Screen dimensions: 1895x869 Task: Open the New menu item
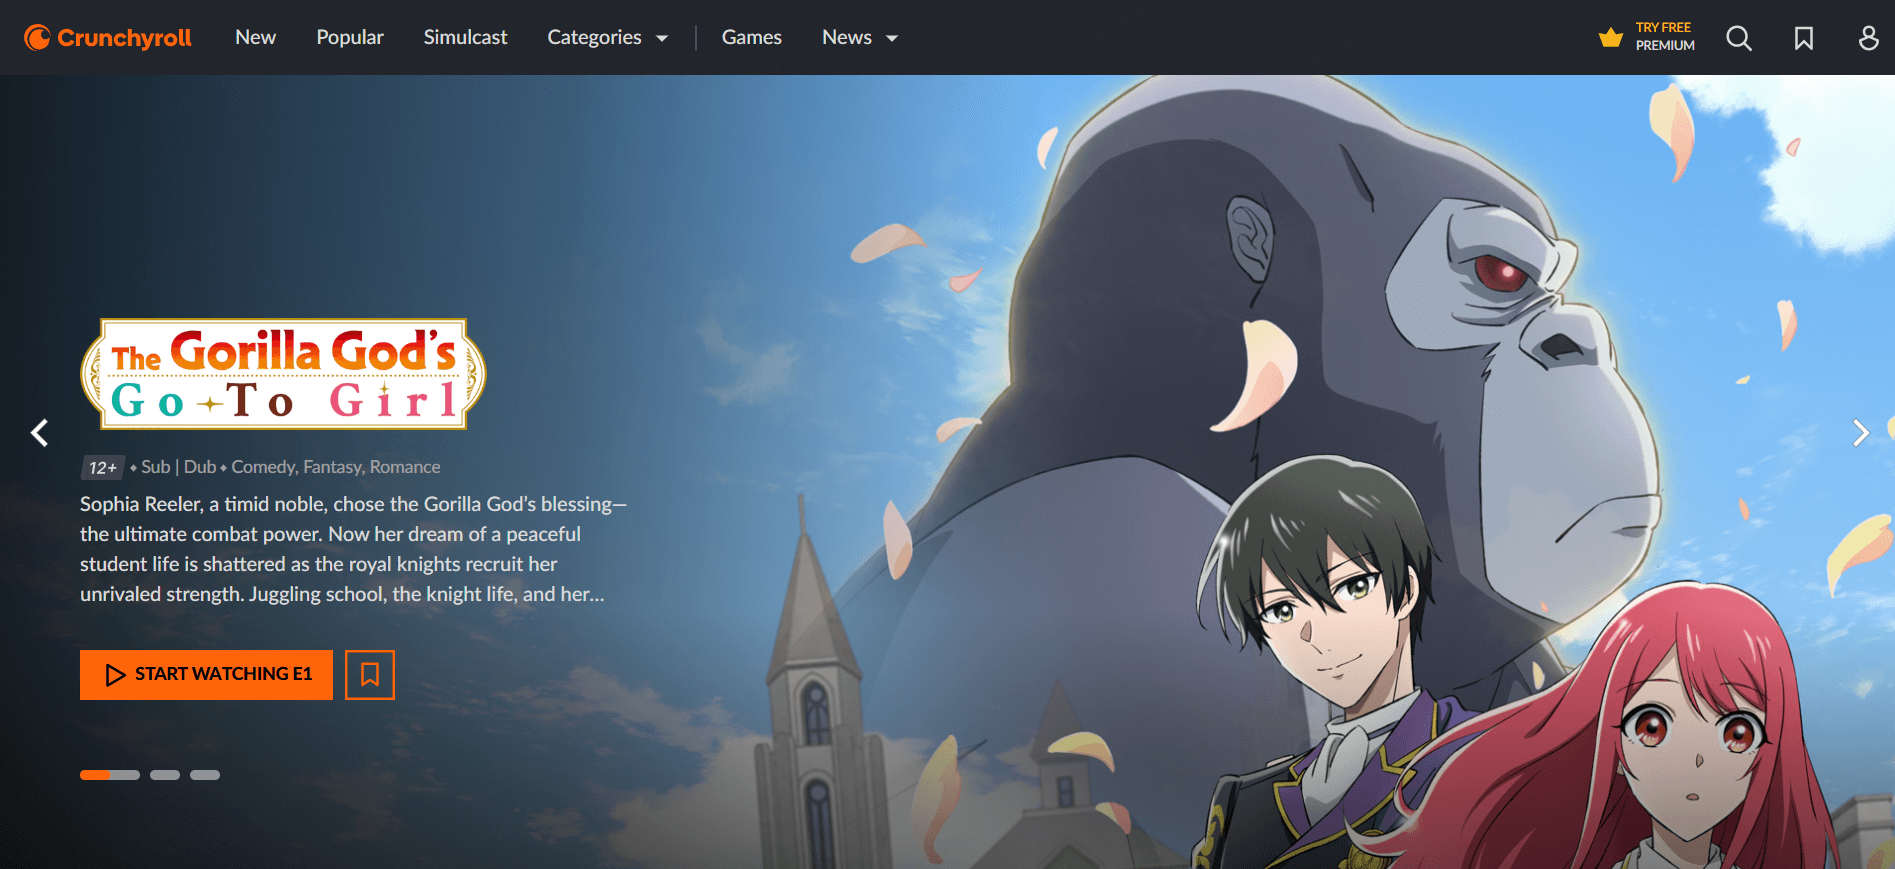tap(256, 37)
